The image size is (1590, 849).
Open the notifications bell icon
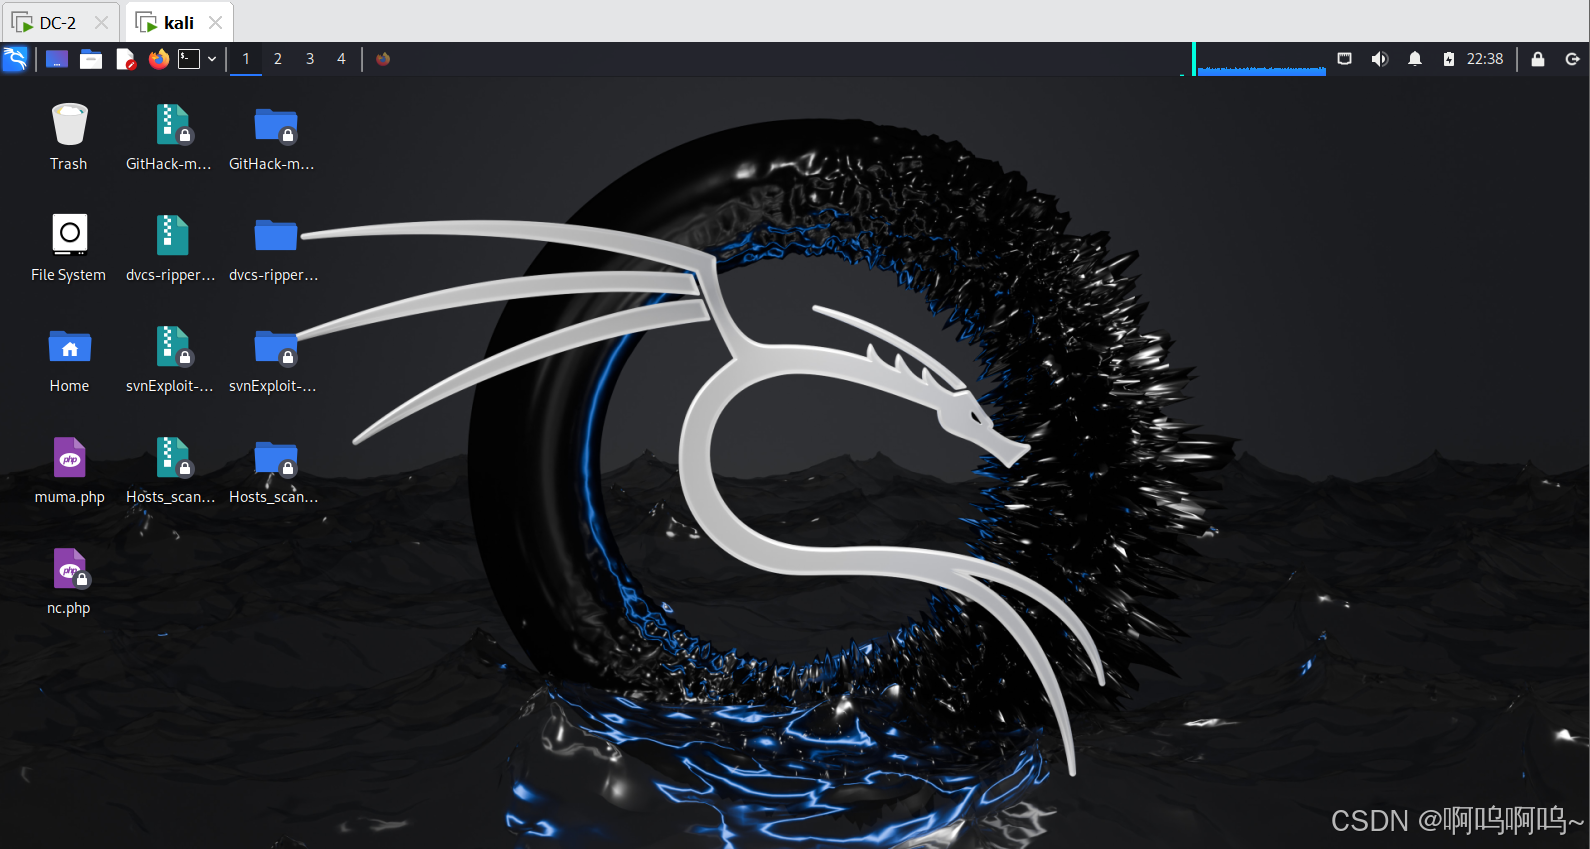click(x=1415, y=59)
